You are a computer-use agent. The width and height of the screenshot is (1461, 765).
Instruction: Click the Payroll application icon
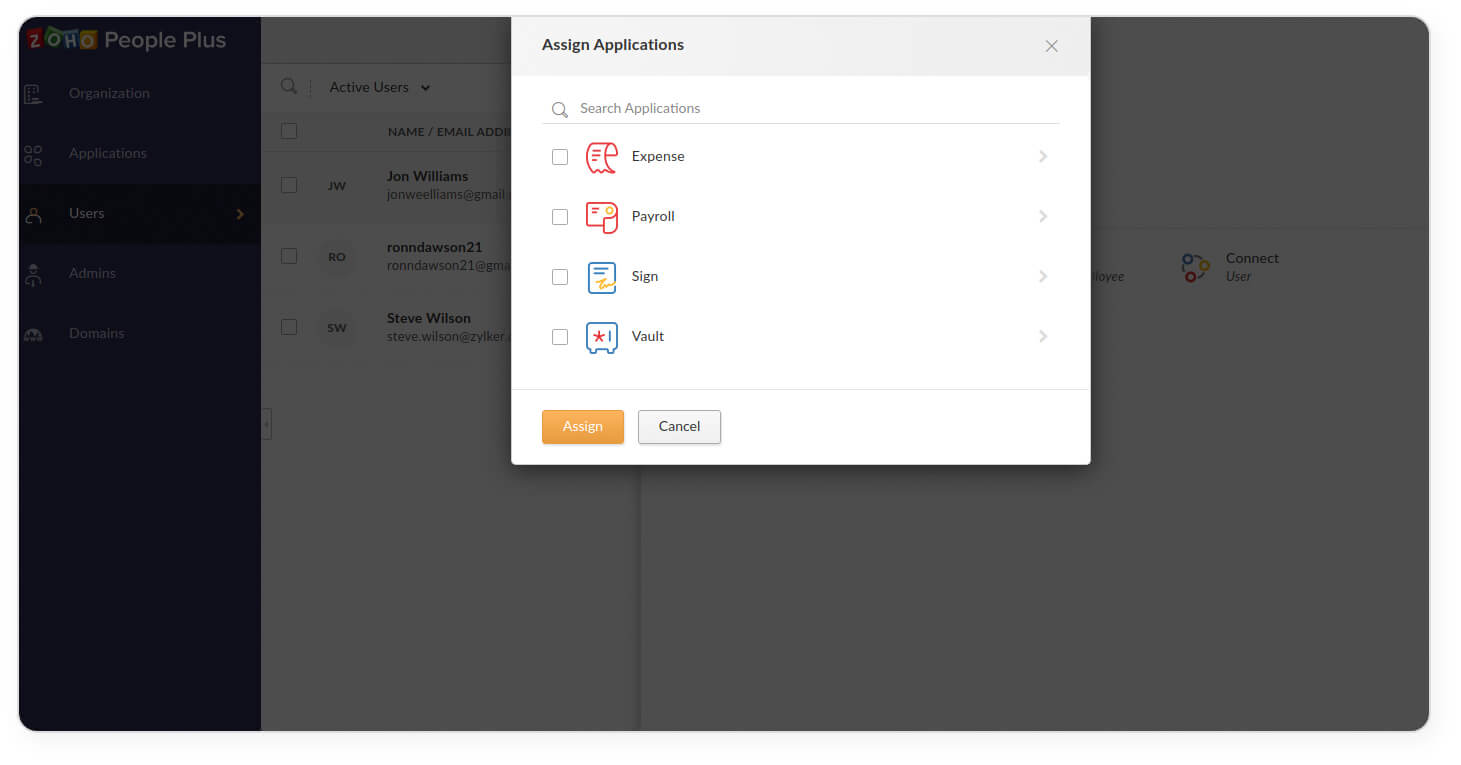[x=601, y=217]
